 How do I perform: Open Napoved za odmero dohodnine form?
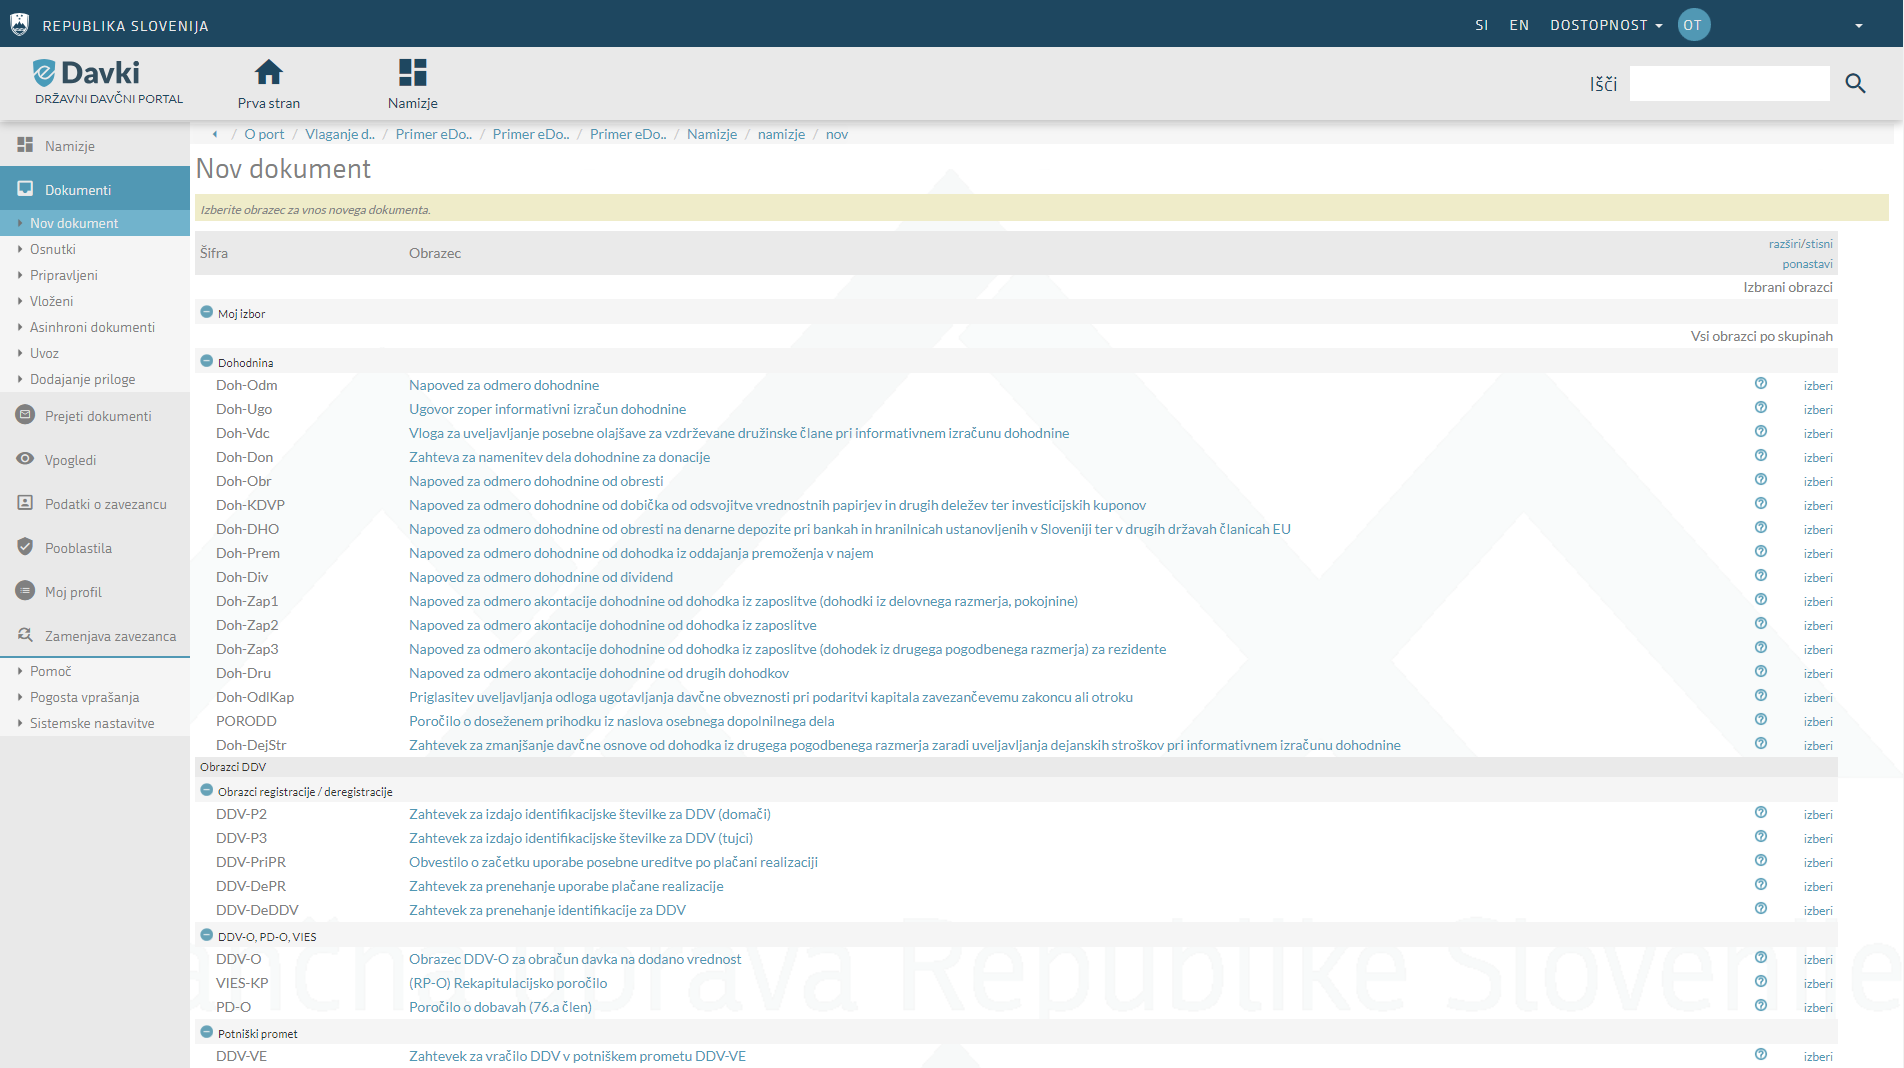click(504, 385)
